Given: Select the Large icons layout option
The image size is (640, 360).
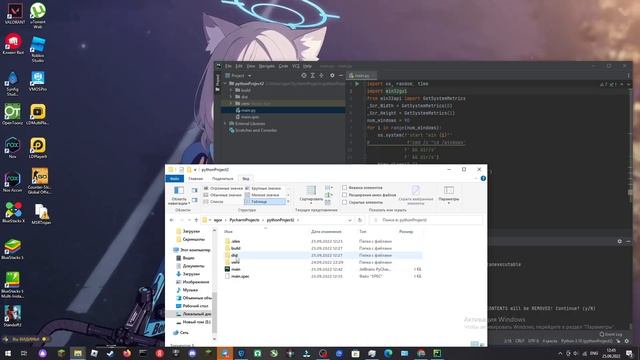Looking at the screenshot, I should coord(263,188).
